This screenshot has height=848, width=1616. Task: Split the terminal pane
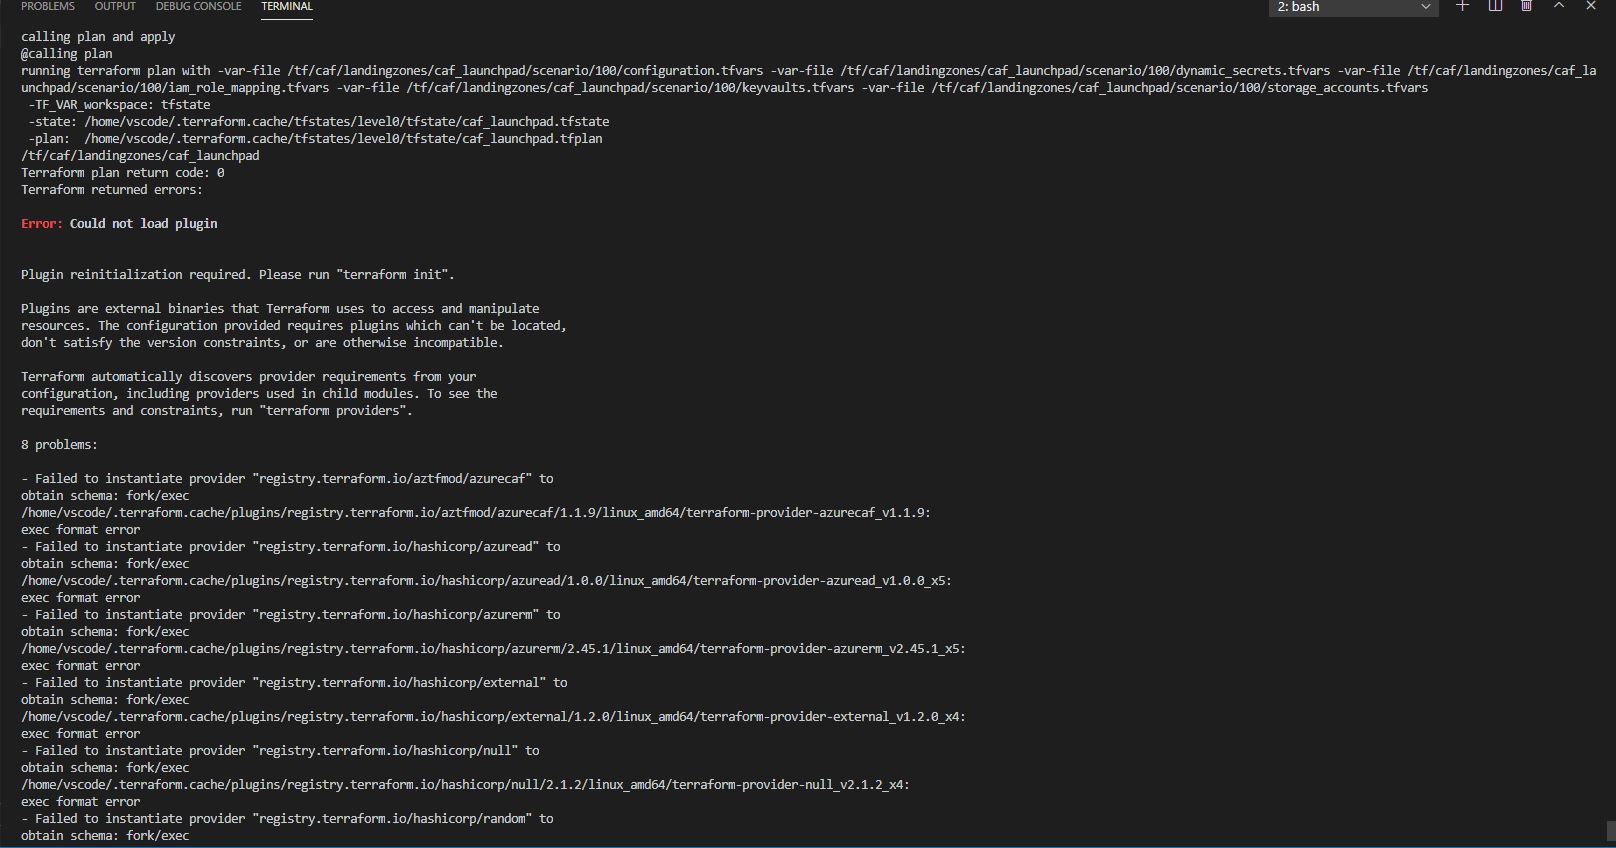pyautogui.click(x=1494, y=7)
